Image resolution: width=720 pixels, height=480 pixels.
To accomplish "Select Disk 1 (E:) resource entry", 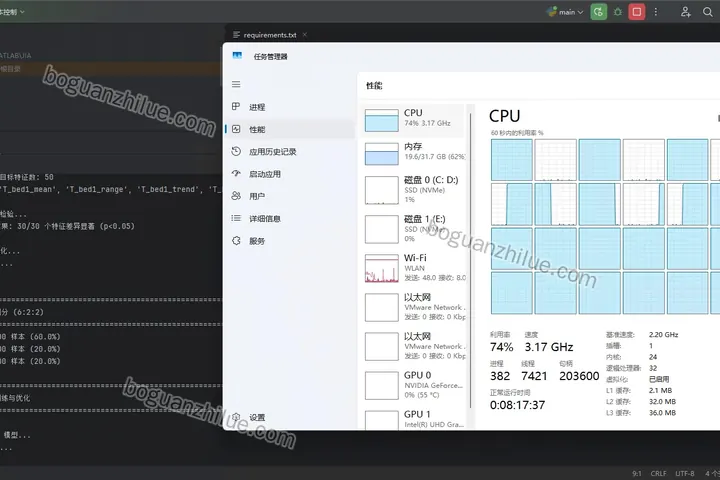I will pyautogui.click(x=414, y=229).
